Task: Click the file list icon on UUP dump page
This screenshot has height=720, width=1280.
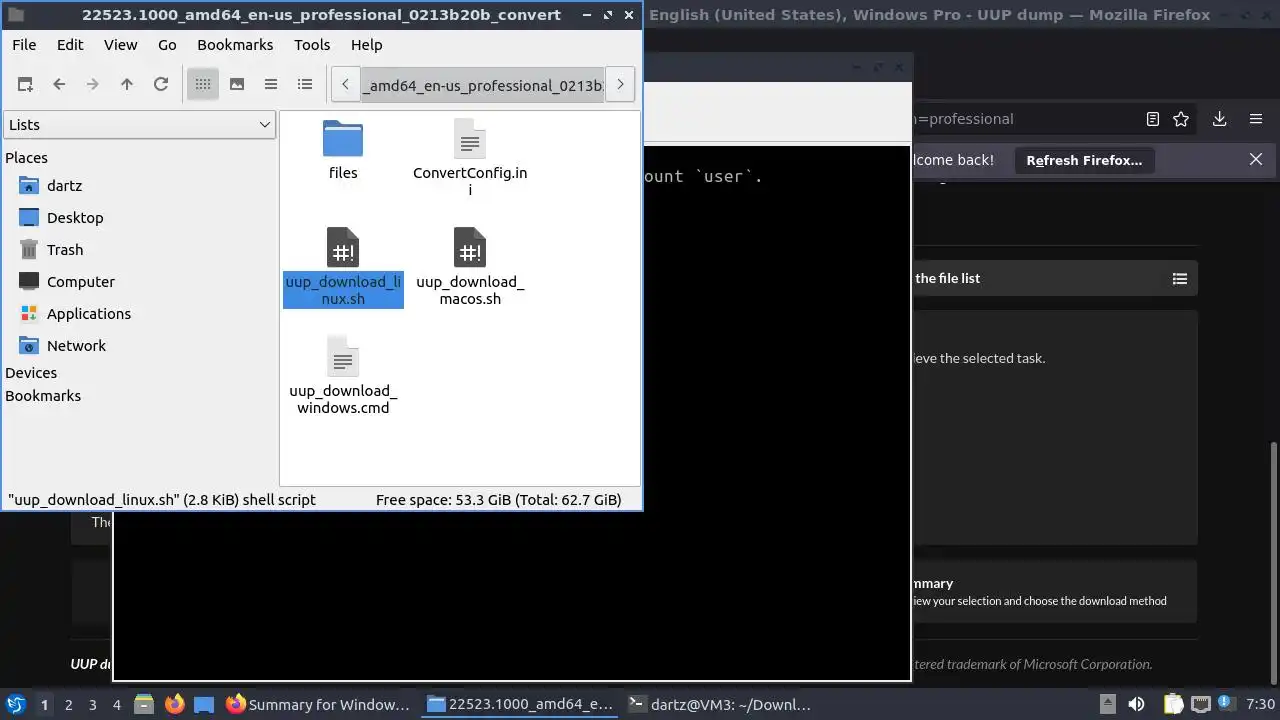Action: pos(1180,279)
